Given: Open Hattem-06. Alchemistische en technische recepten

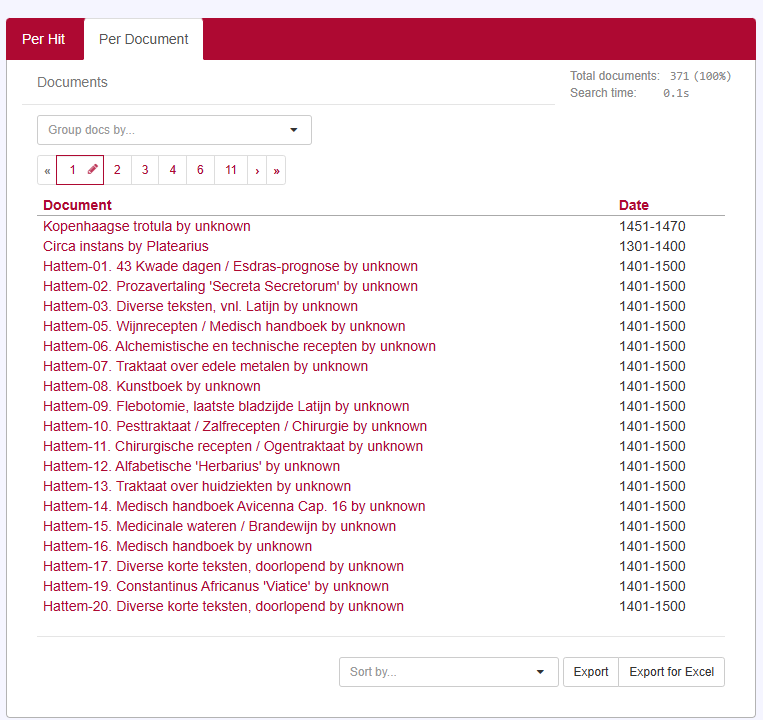Looking at the screenshot, I should pyautogui.click(x=239, y=346).
